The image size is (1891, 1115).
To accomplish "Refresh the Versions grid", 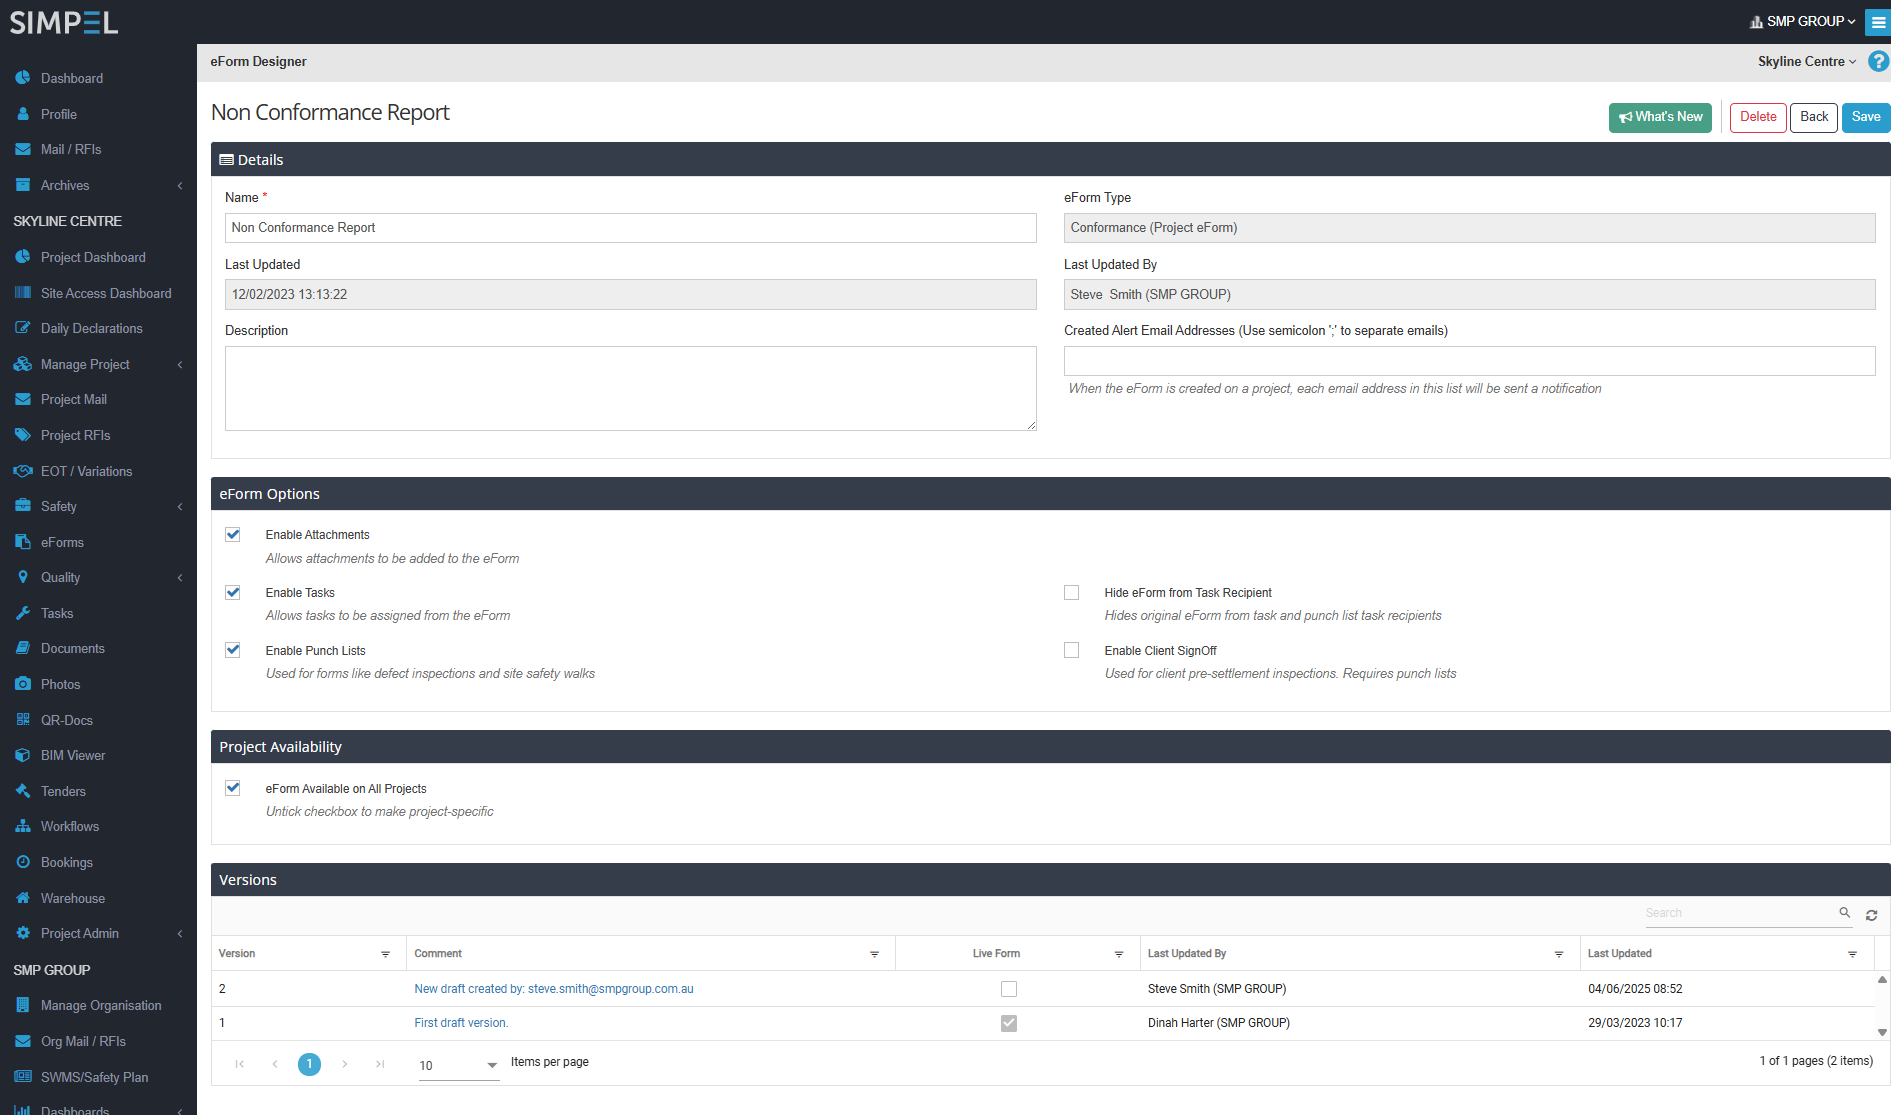I will (1871, 915).
